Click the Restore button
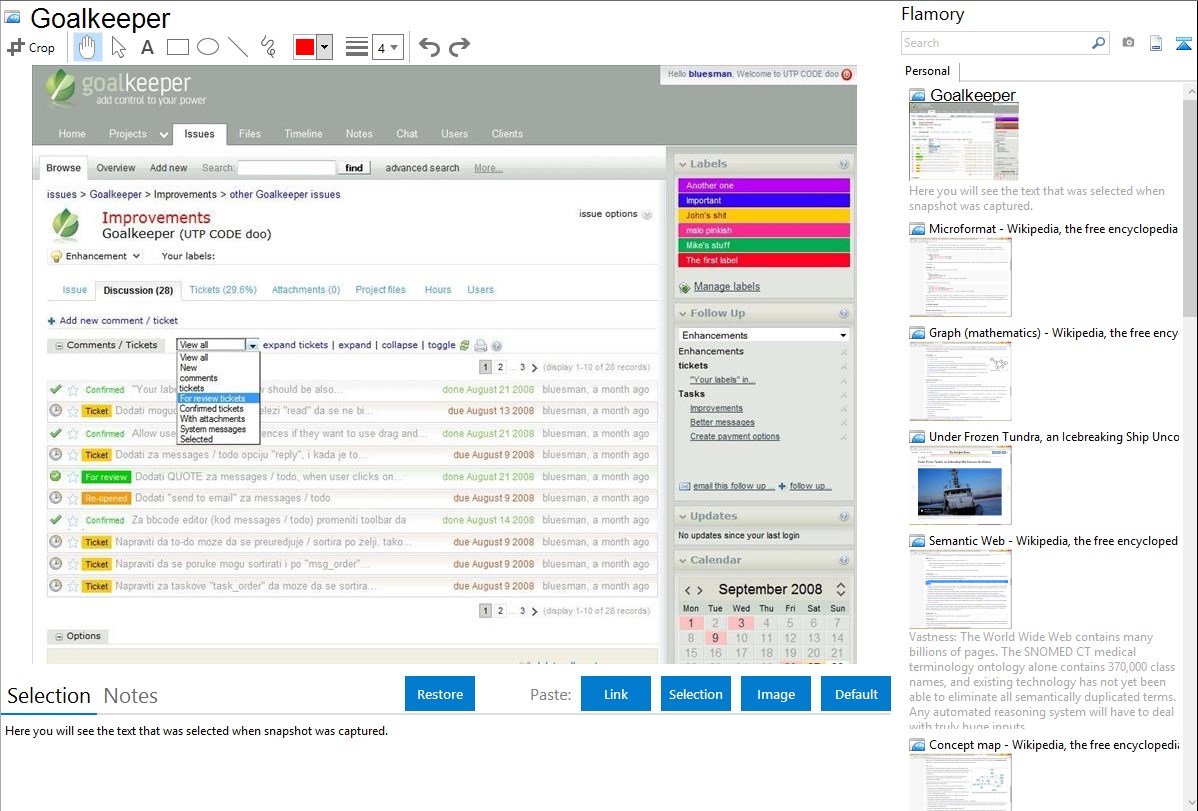Screen dimensions: 1198x811 [x=440, y=694]
